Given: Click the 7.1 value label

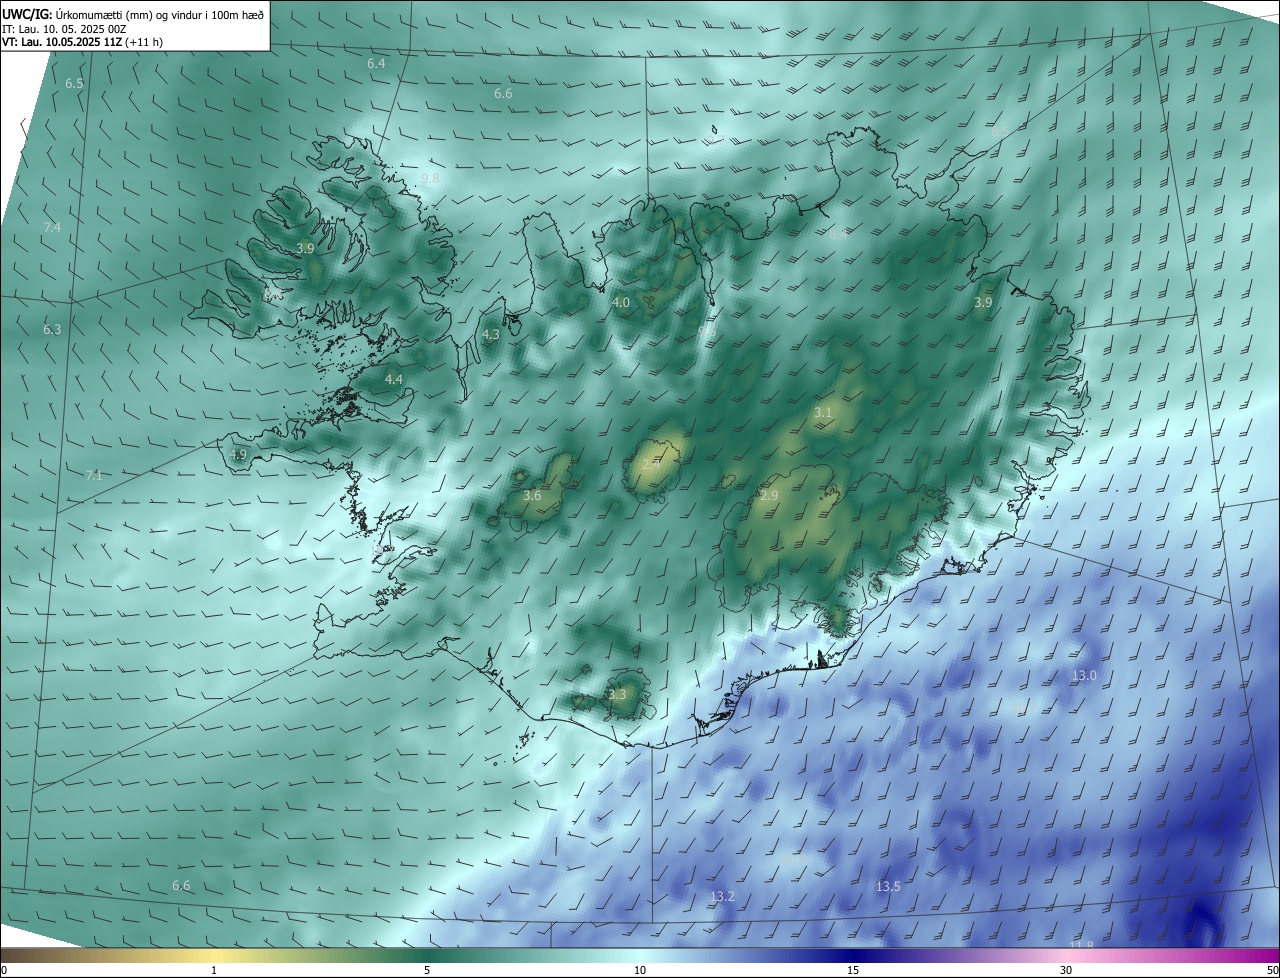Looking at the screenshot, I should coord(94,475).
